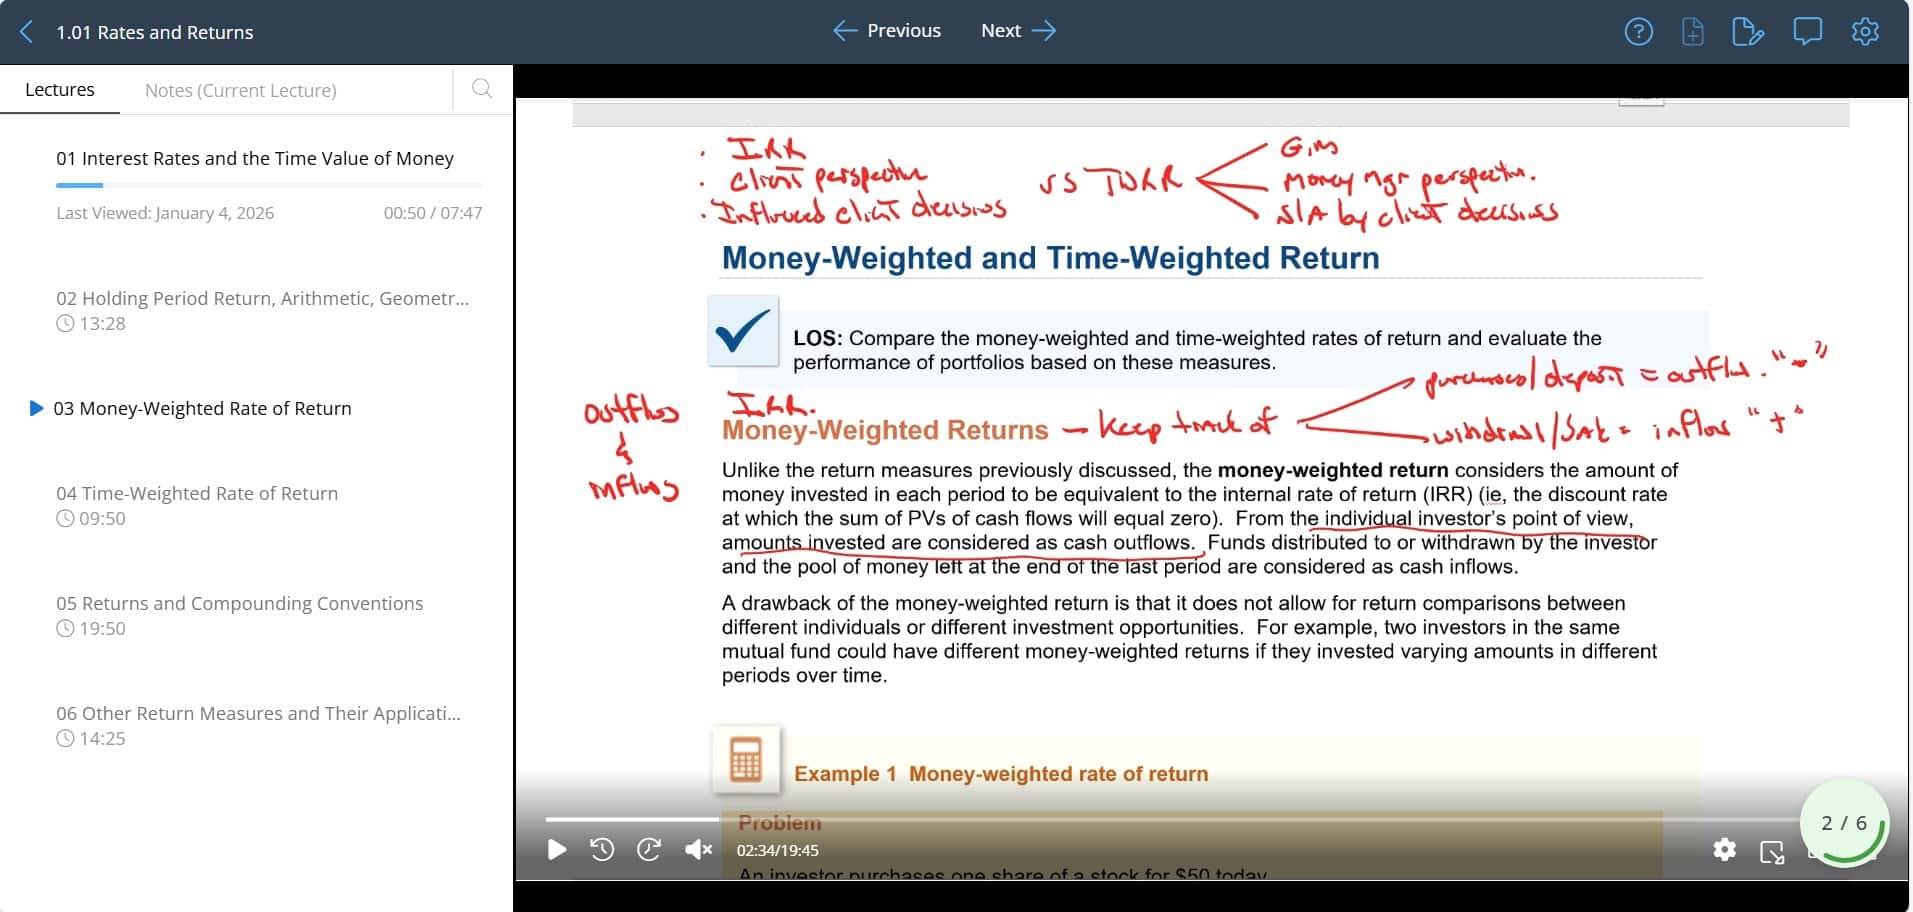Open the help question mark icon
This screenshot has width=1913, height=912.
pos(1638,32)
